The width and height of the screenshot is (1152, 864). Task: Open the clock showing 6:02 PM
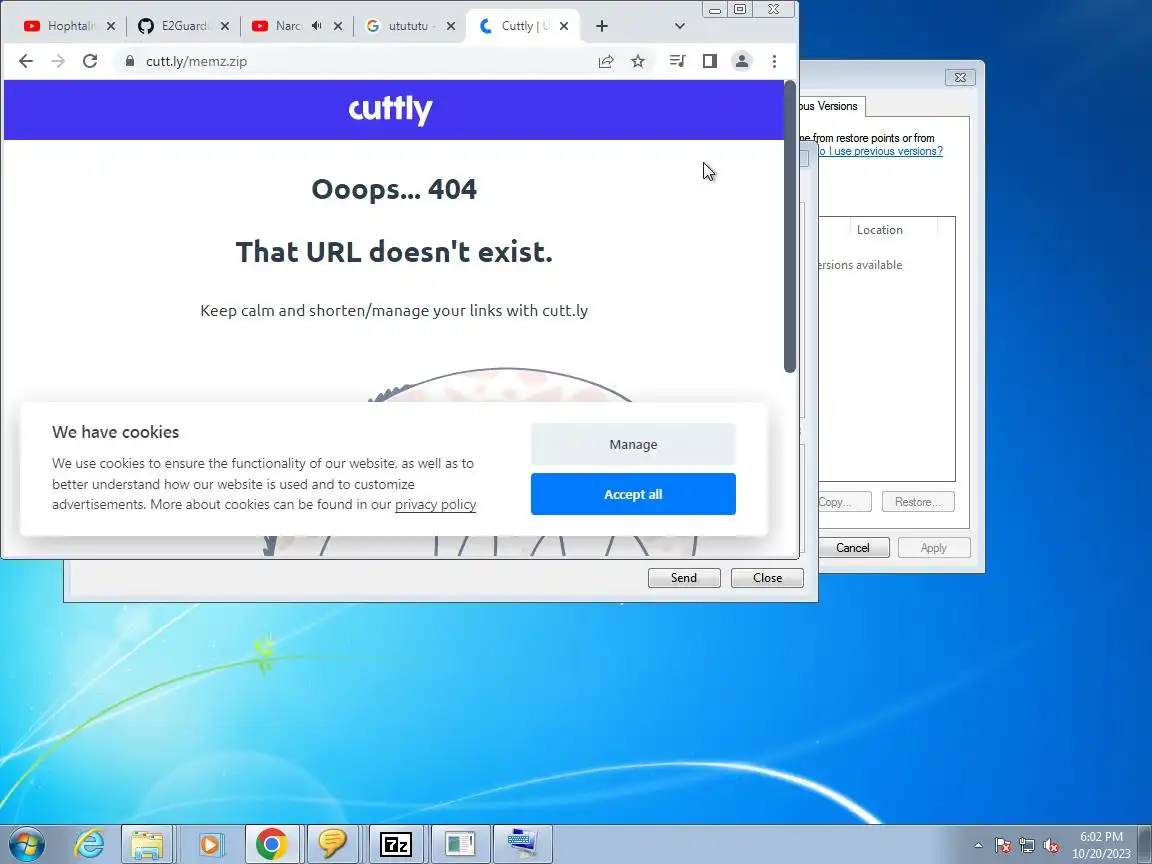click(x=1101, y=845)
